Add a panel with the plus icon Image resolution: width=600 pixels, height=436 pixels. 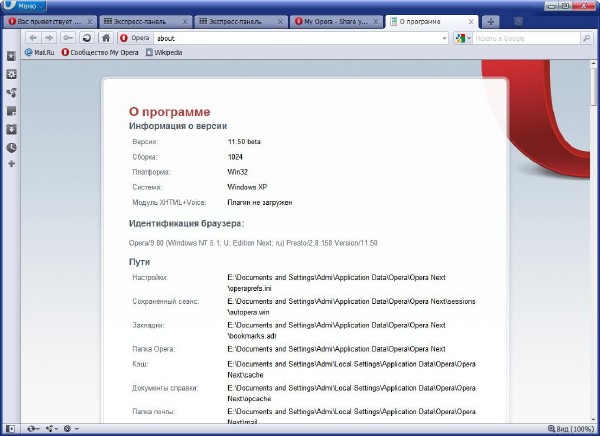point(11,163)
